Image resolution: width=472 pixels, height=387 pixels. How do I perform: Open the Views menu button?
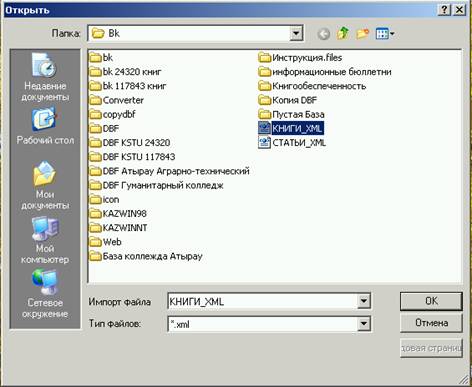(x=385, y=33)
